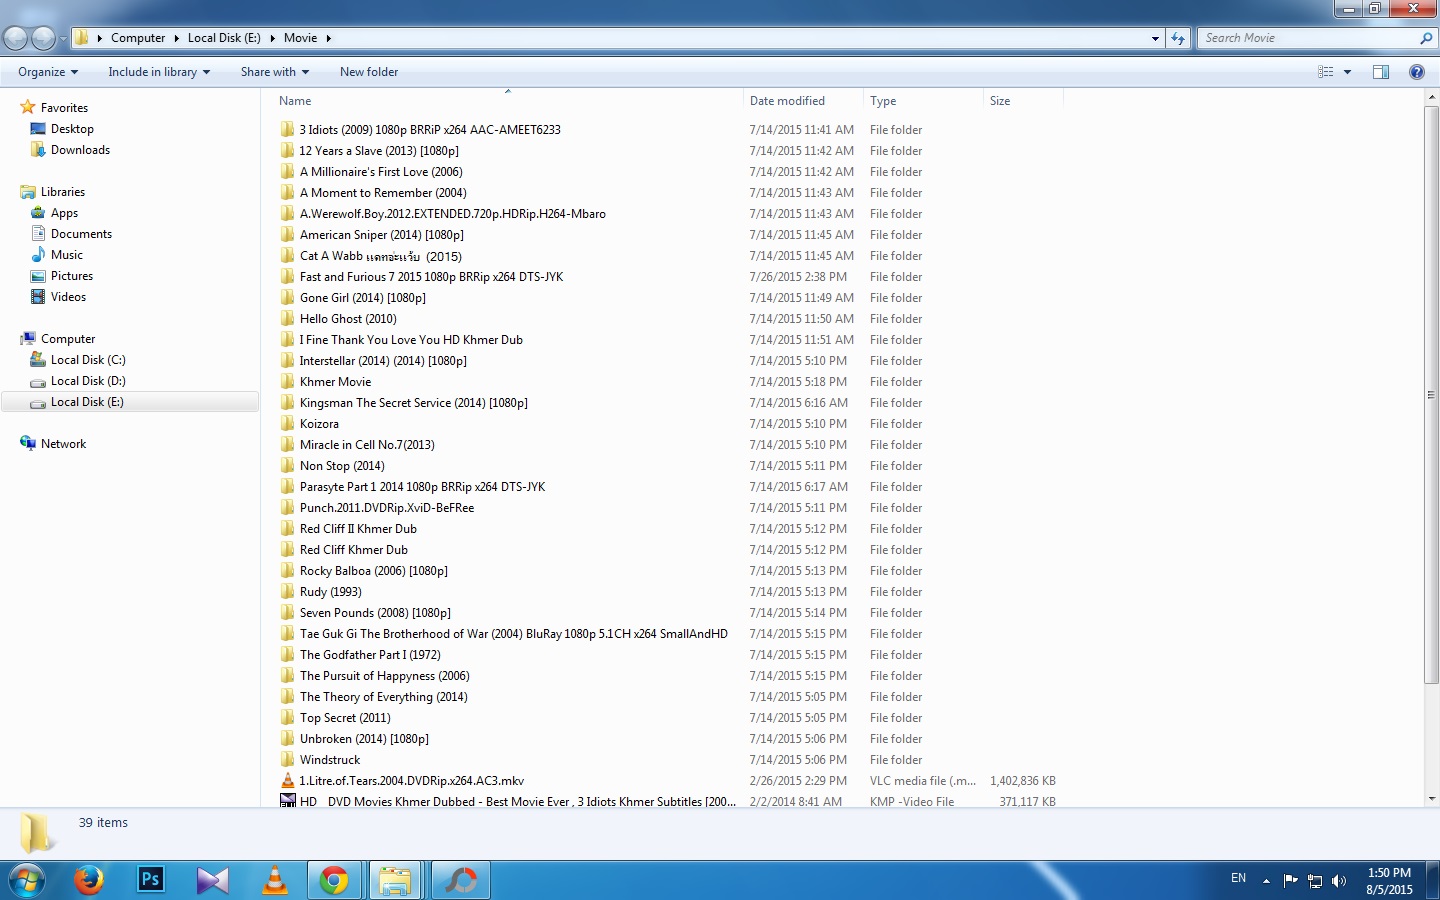1440x900 pixels.
Task: Select the 1.Litre.of.Tears mkv file
Action: [x=411, y=781]
